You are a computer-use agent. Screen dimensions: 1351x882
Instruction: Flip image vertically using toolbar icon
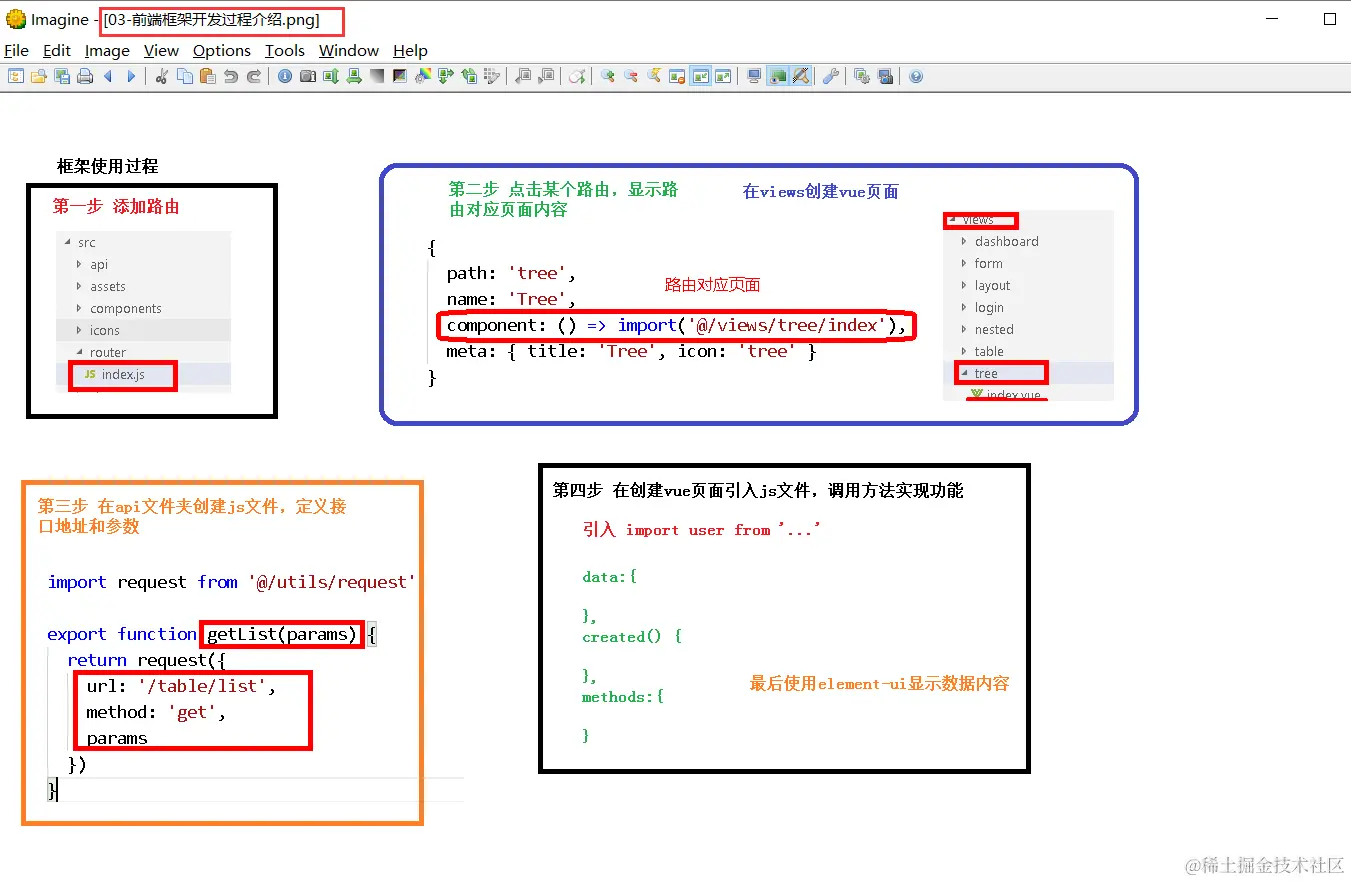[x=331, y=76]
